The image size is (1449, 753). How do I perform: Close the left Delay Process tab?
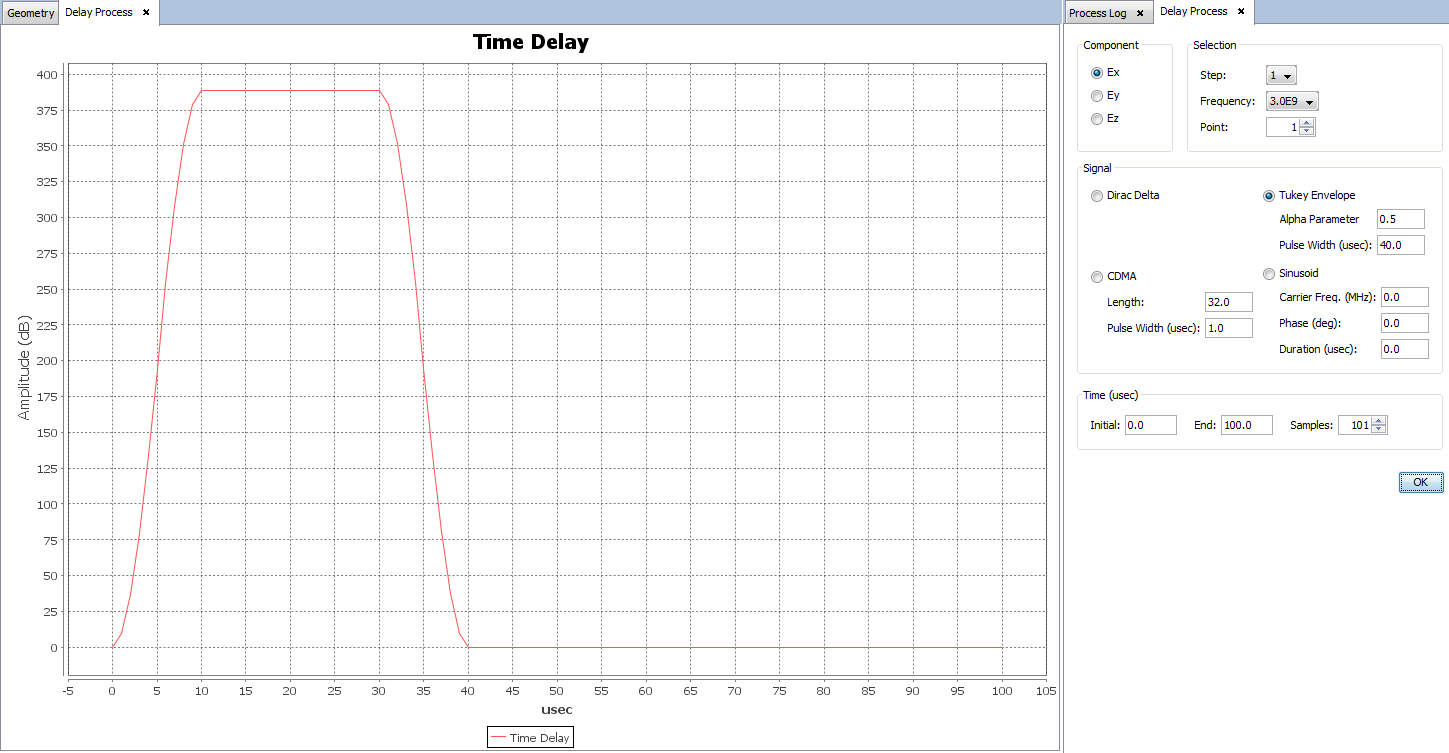pyautogui.click(x=146, y=13)
